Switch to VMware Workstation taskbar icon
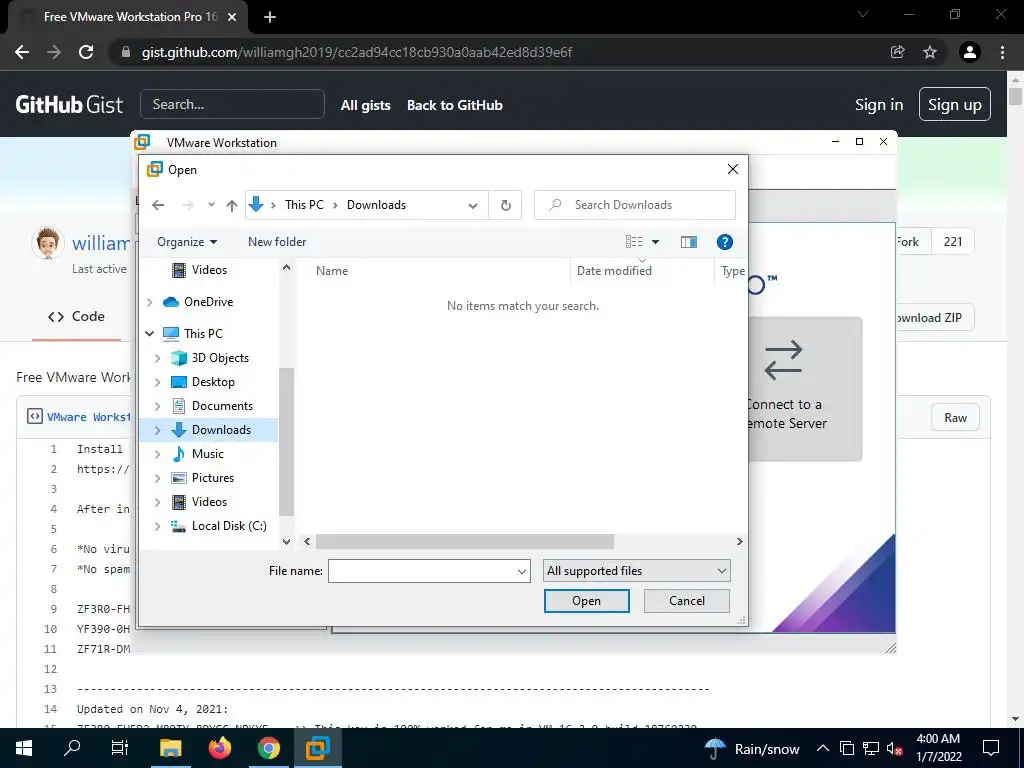The image size is (1024, 768). point(317,748)
